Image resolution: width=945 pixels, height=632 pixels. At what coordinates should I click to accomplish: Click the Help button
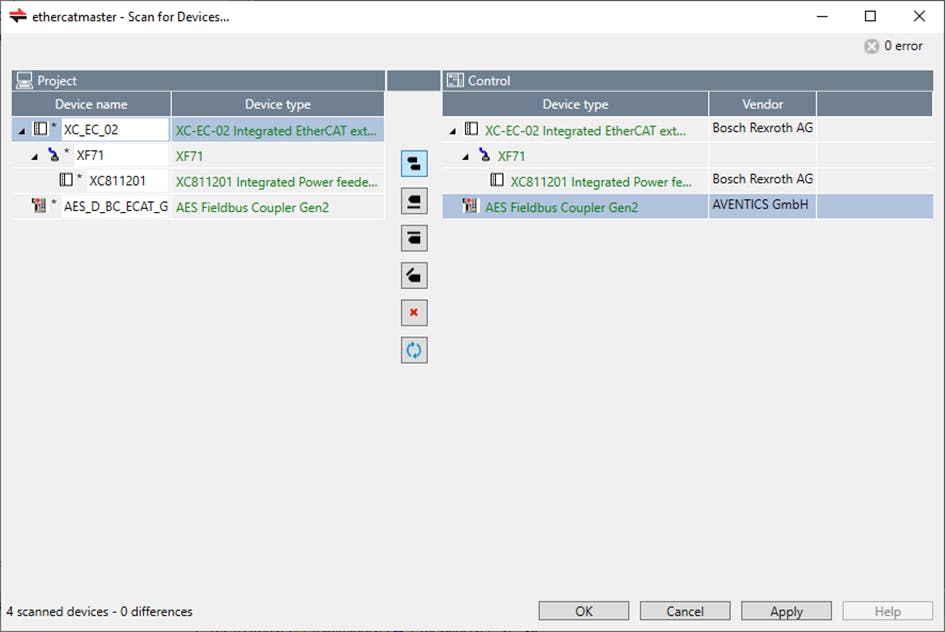[x=888, y=611]
